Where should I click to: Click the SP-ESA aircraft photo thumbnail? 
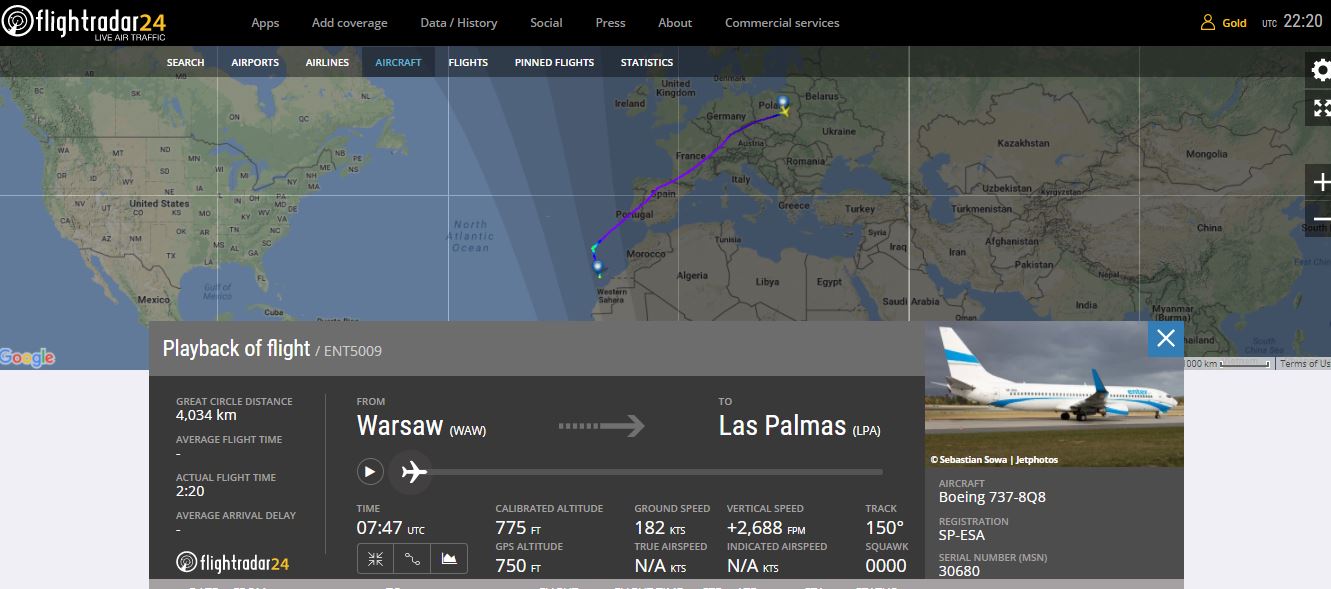pos(1054,394)
